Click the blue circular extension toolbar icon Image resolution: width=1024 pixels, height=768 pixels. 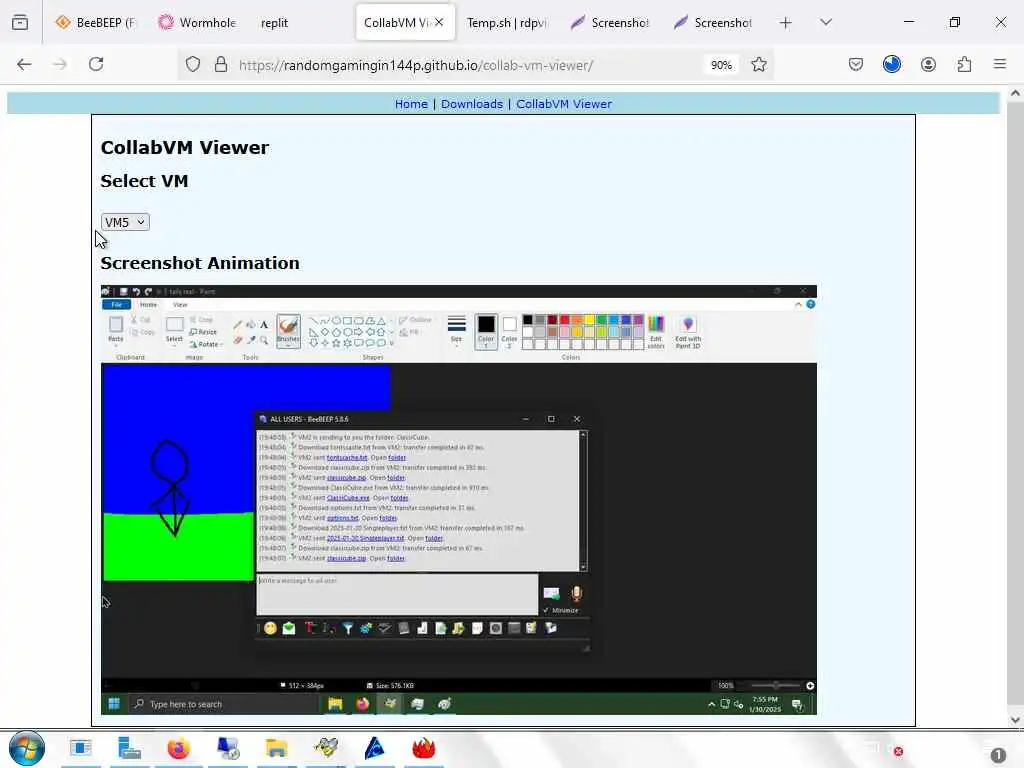coord(891,64)
